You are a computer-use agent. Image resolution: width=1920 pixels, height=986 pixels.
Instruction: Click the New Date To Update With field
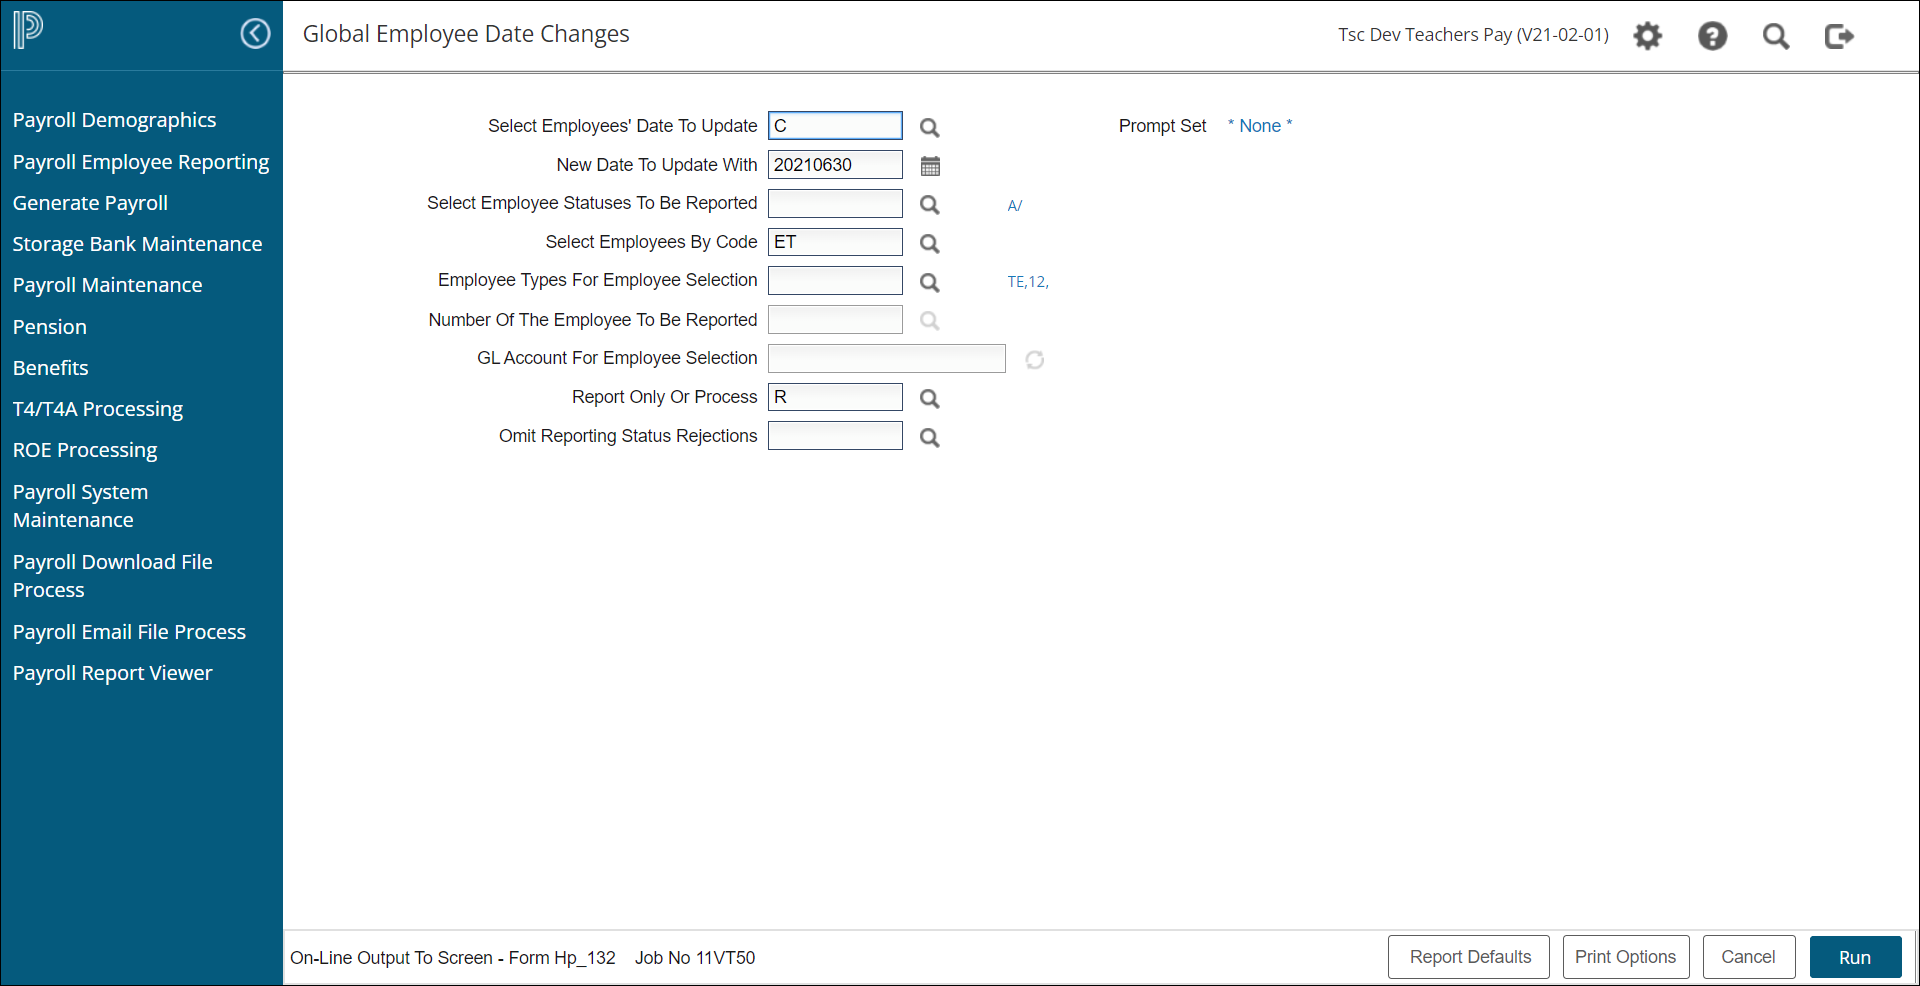(x=835, y=165)
